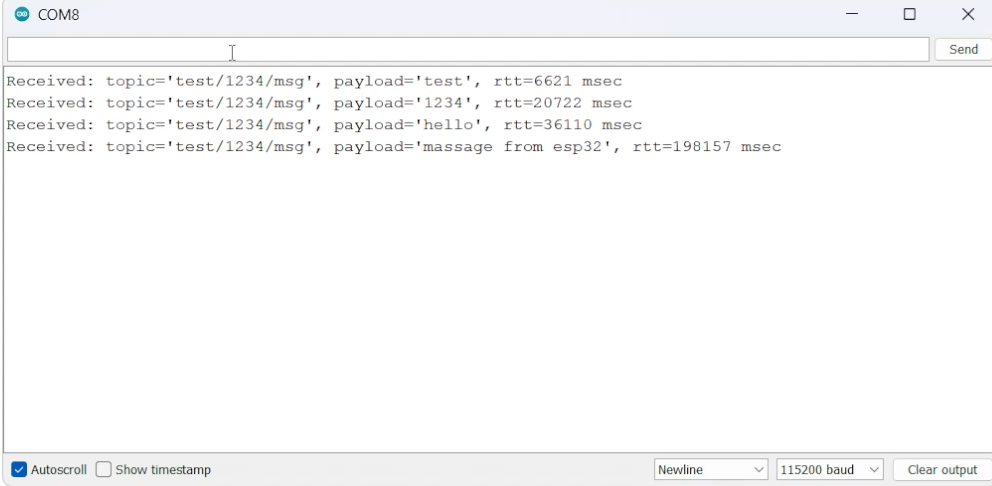Click the Clear output button

coord(941,470)
